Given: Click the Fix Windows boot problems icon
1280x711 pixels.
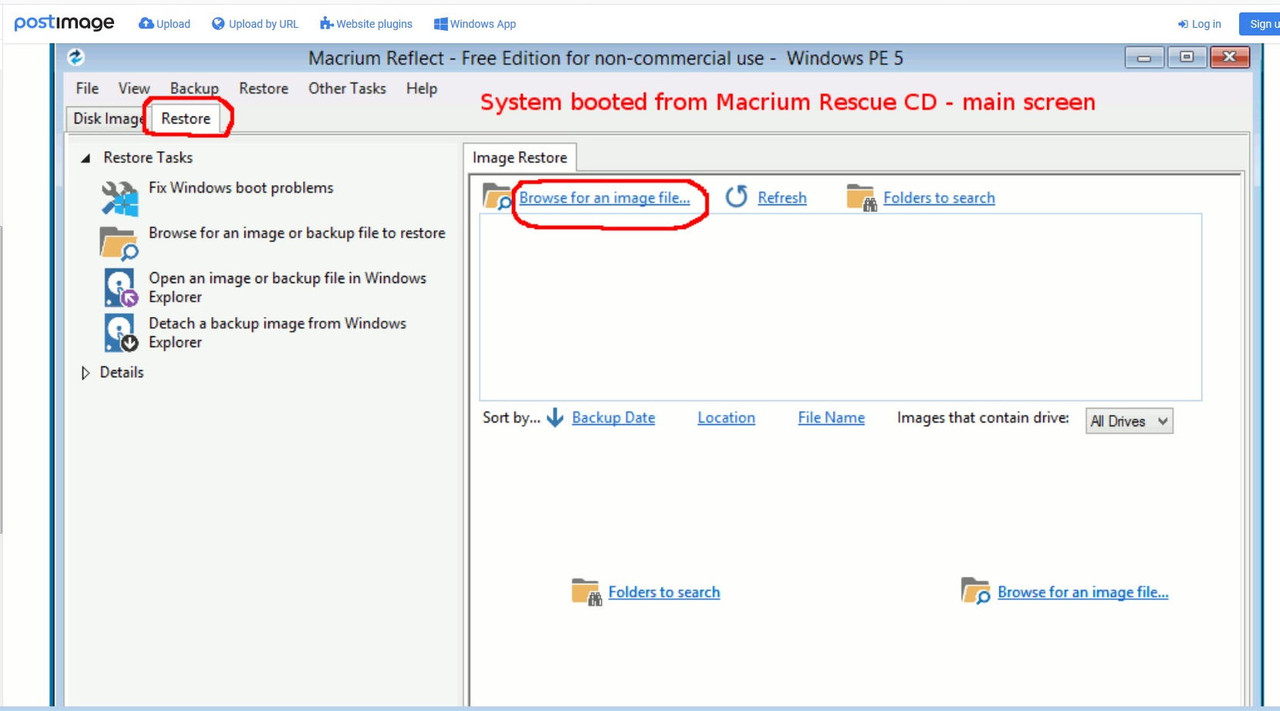Looking at the screenshot, I should tap(119, 198).
